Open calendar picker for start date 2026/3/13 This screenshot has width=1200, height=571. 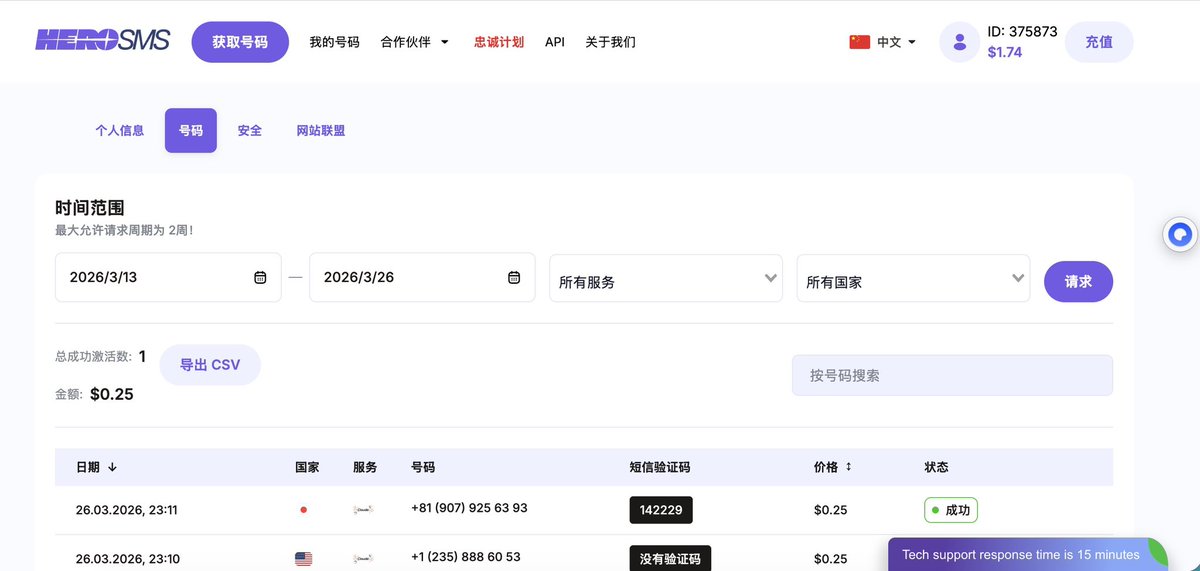tap(260, 277)
